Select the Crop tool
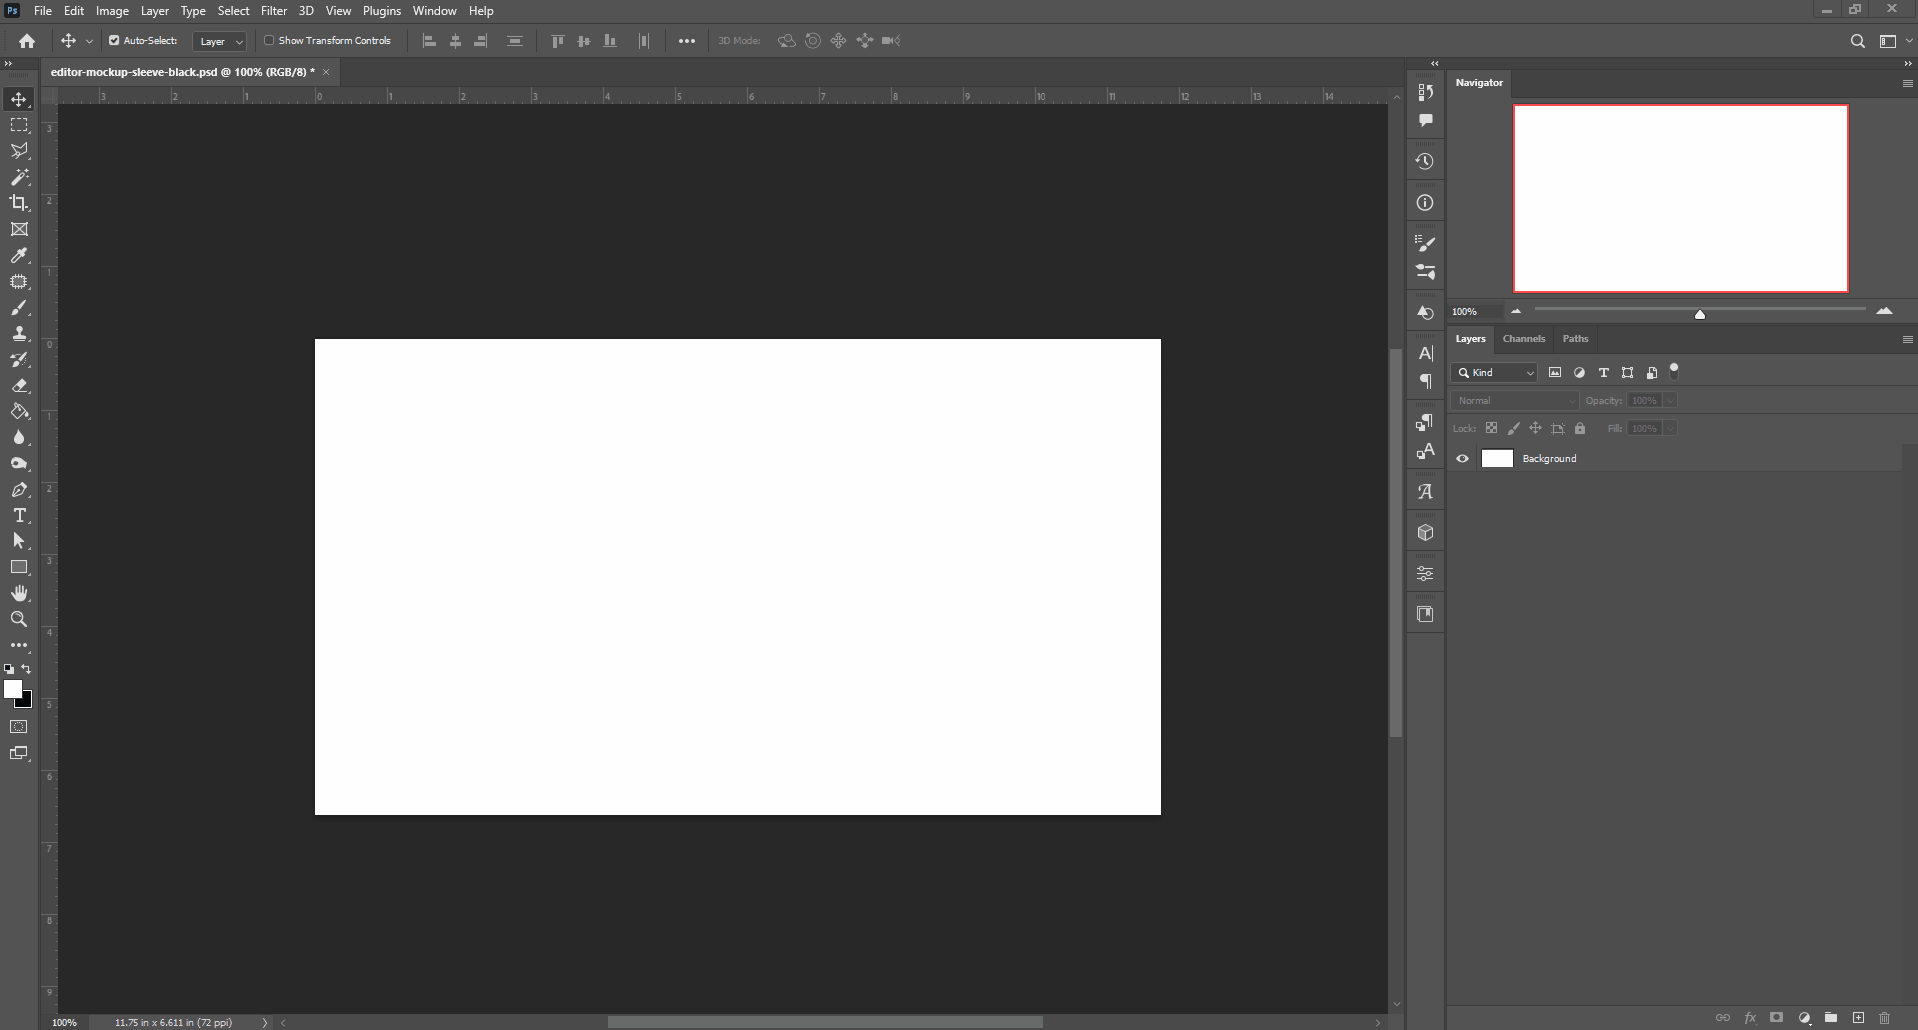 [19, 203]
